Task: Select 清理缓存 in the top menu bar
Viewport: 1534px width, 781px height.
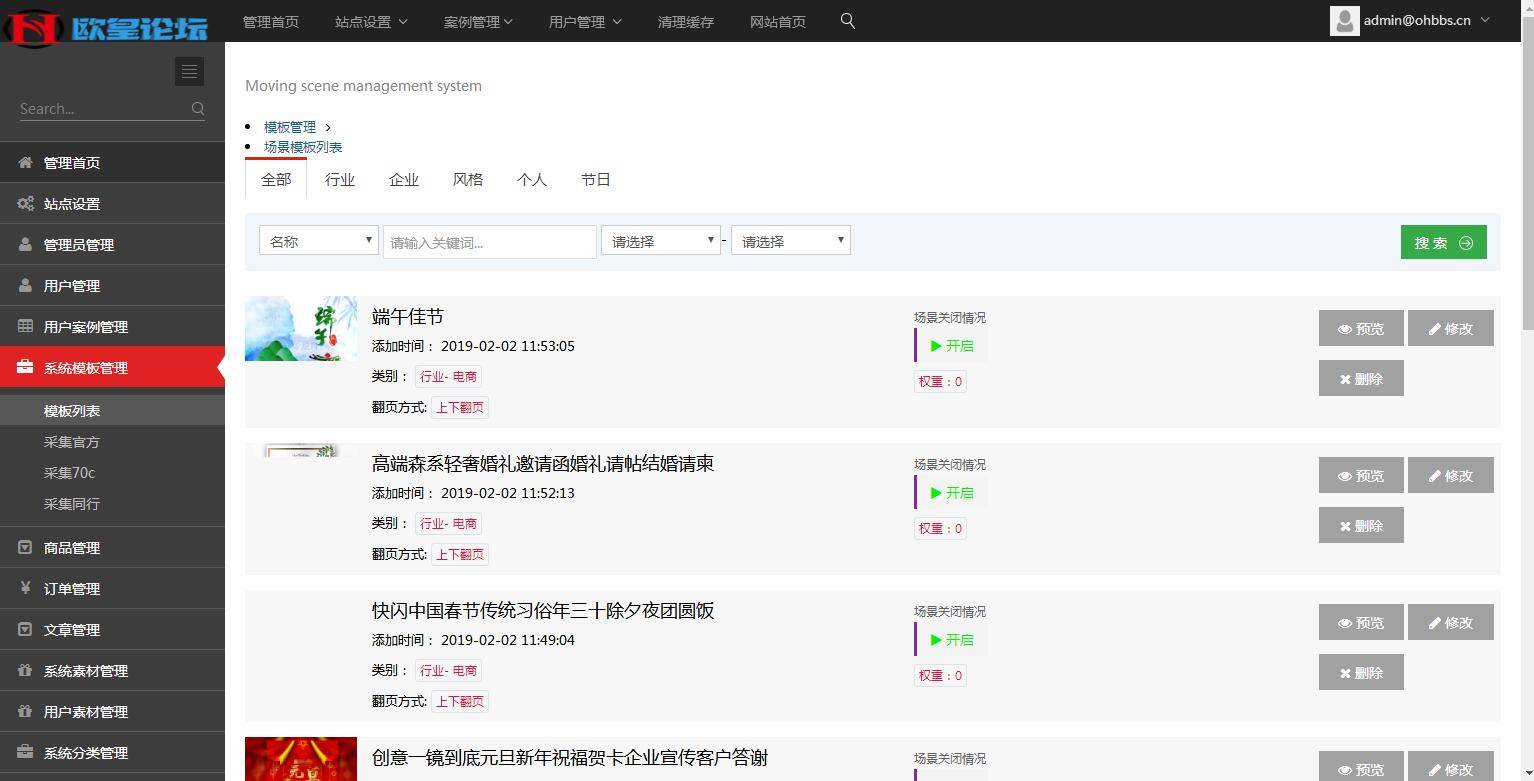Action: [x=685, y=21]
